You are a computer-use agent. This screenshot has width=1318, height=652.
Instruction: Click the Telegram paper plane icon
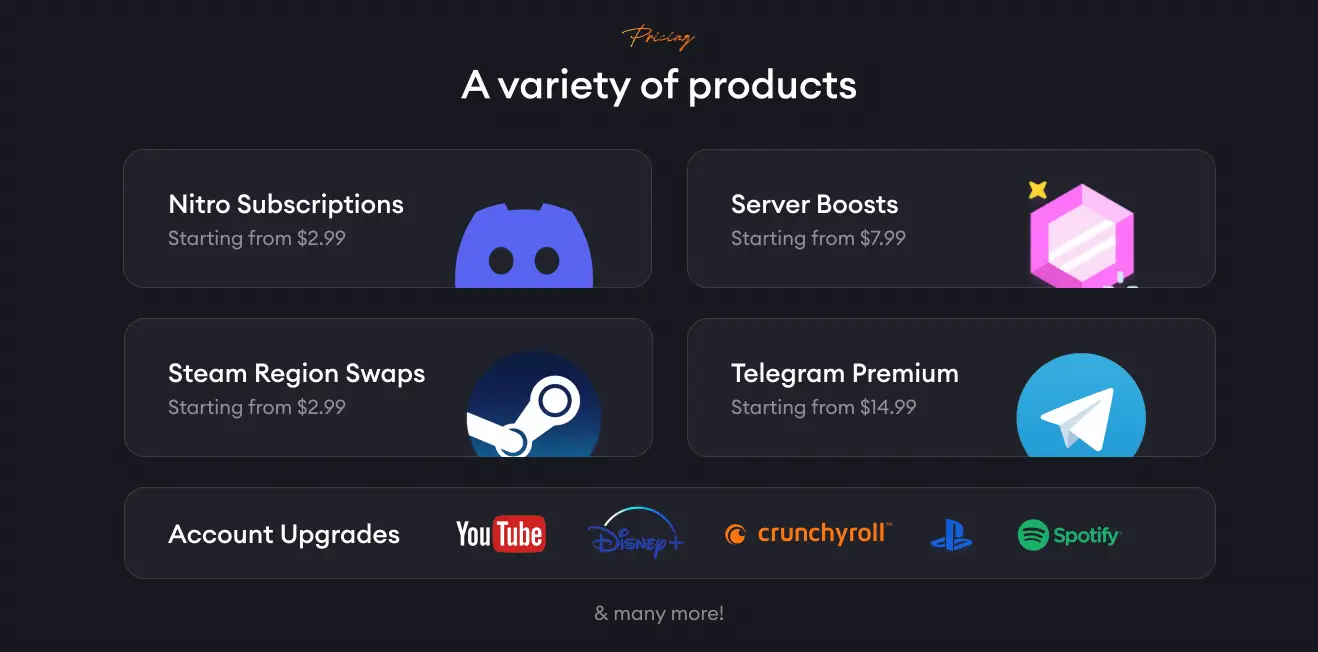click(x=1081, y=405)
